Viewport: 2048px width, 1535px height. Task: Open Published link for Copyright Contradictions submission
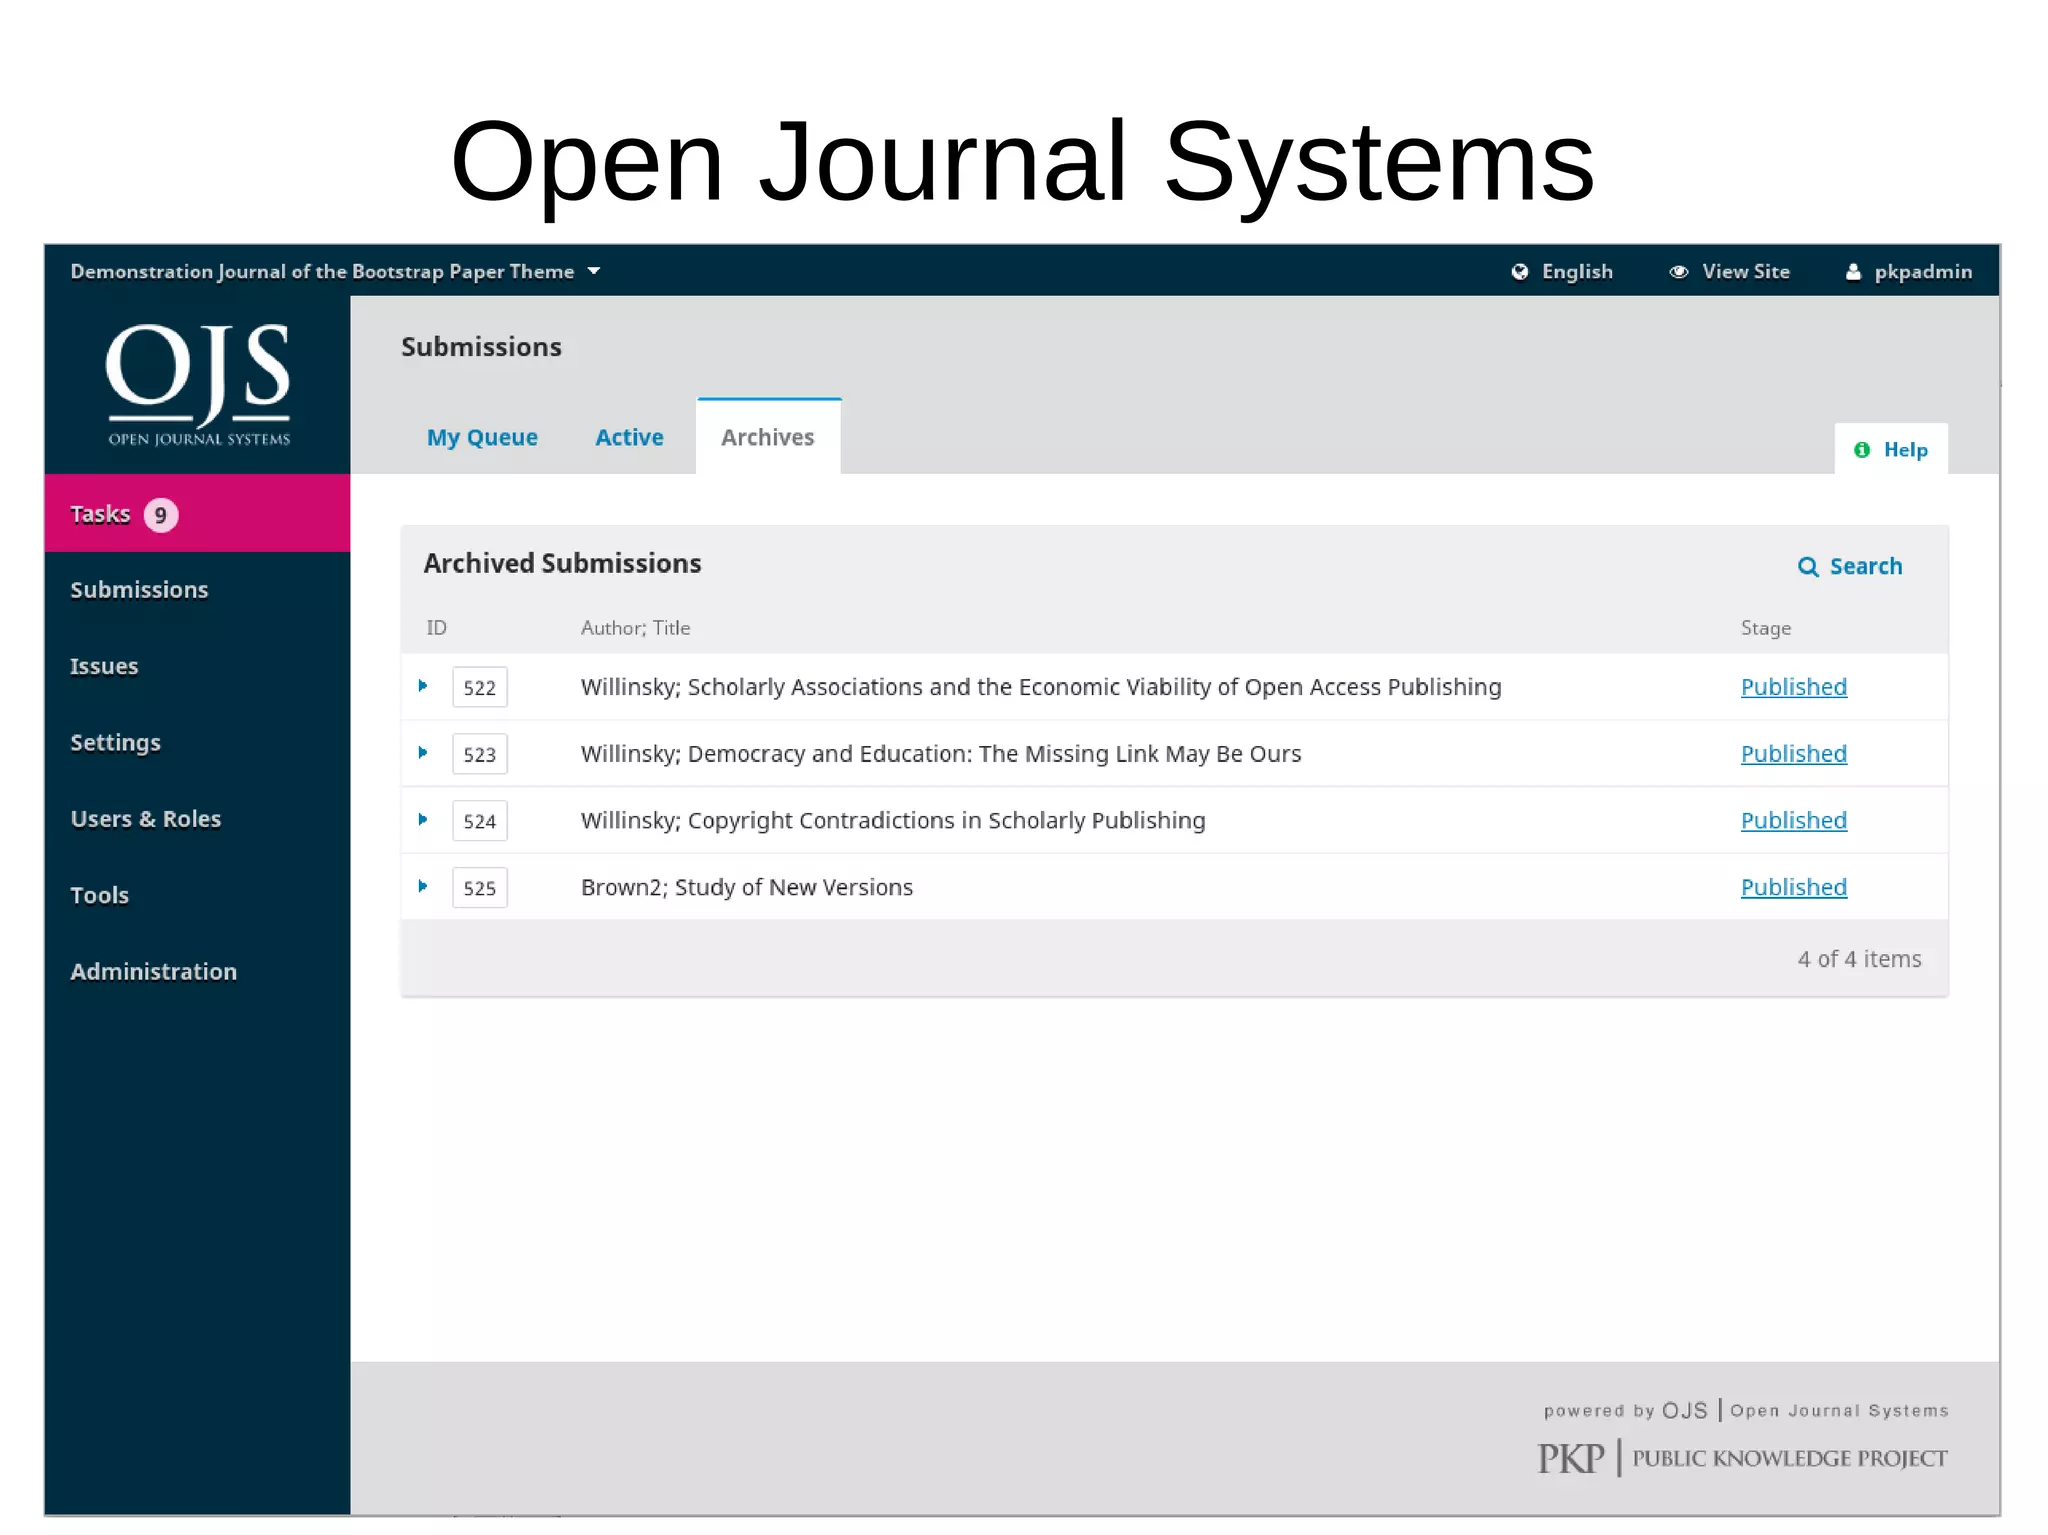tap(1793, 820)
